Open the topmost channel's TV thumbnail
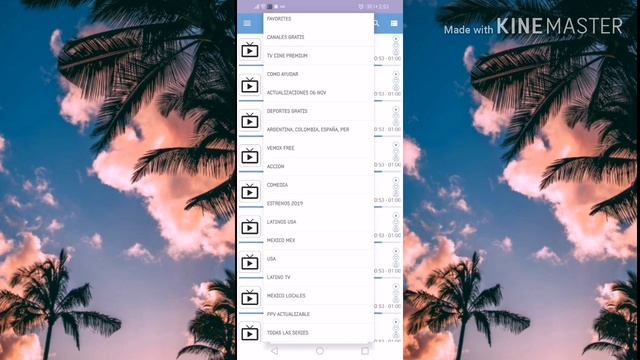The height and width of the screenshot is (360, 640). (x=250, y=50)
